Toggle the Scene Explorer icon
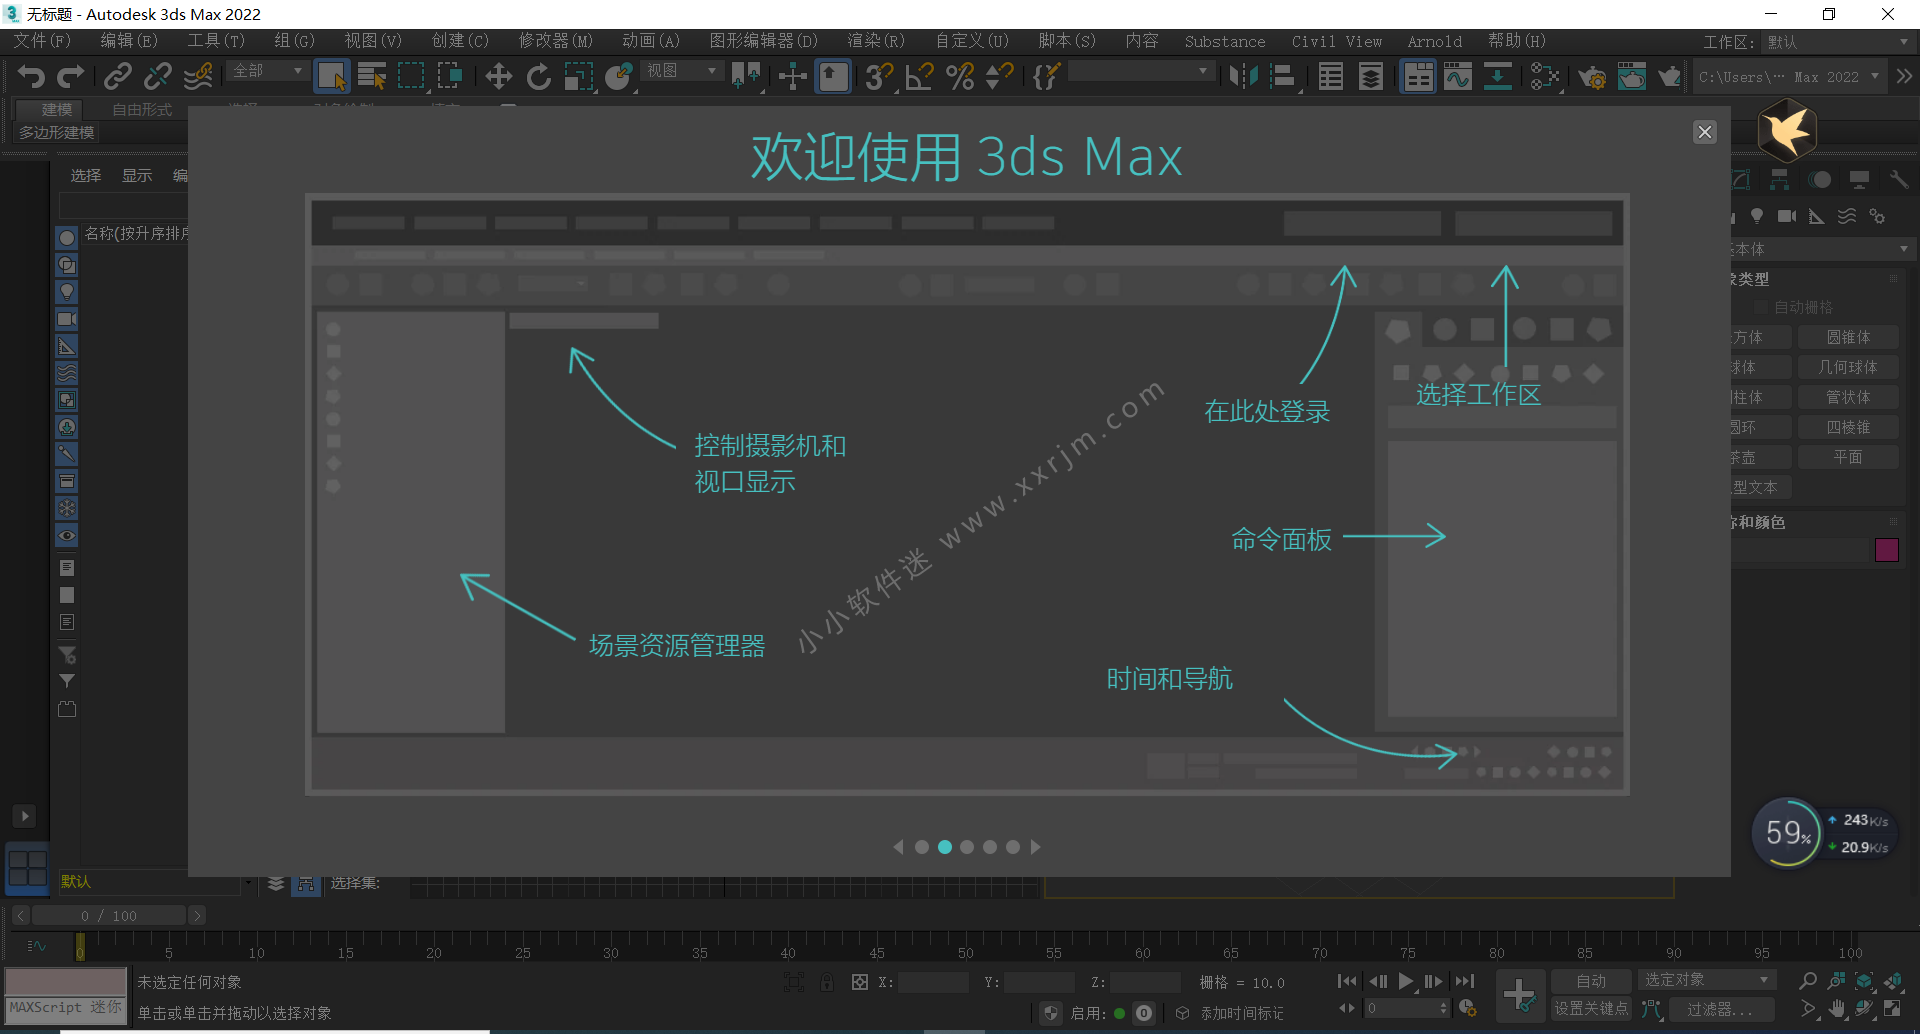Viewport: 1920px width, 1034px height. coord(1331,76)
